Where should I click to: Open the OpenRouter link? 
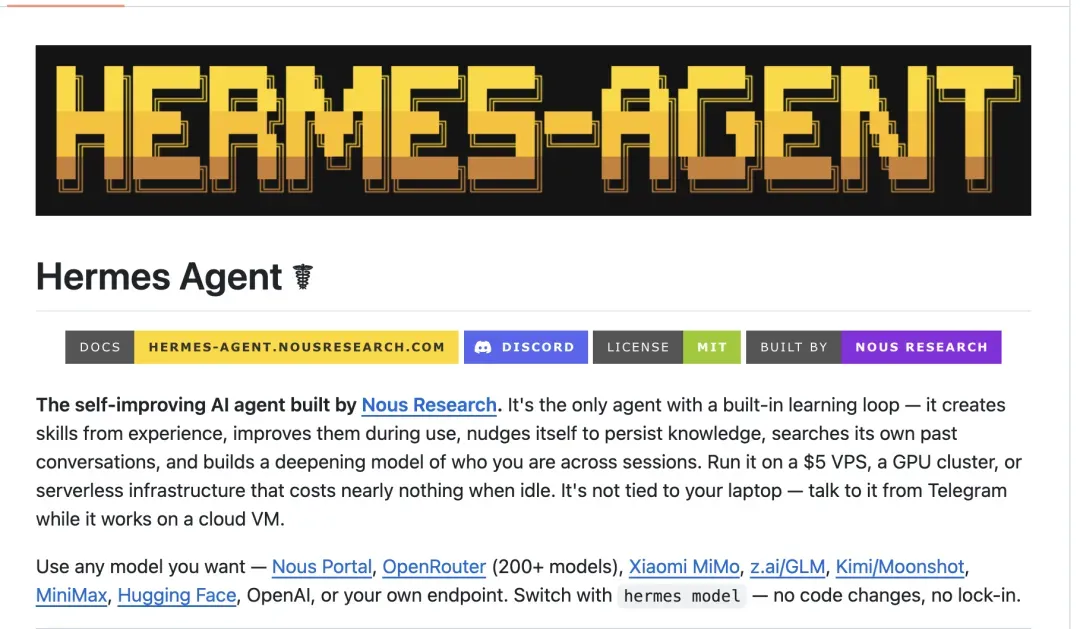point(434,567)
